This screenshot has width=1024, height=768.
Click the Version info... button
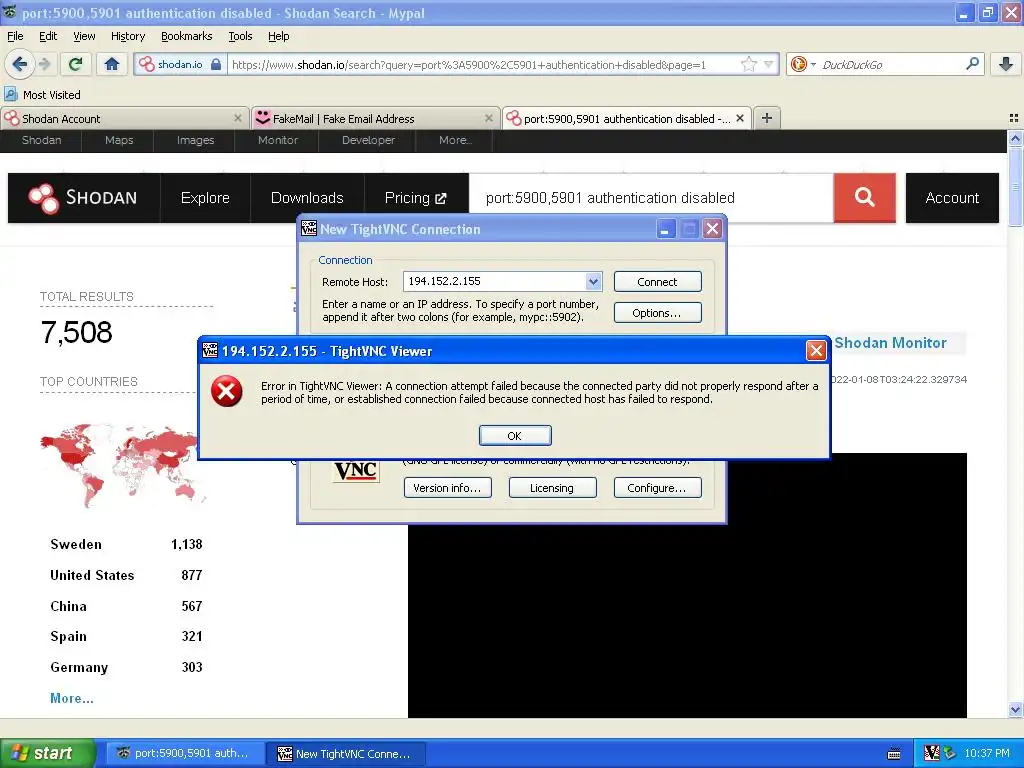(447, 488)
